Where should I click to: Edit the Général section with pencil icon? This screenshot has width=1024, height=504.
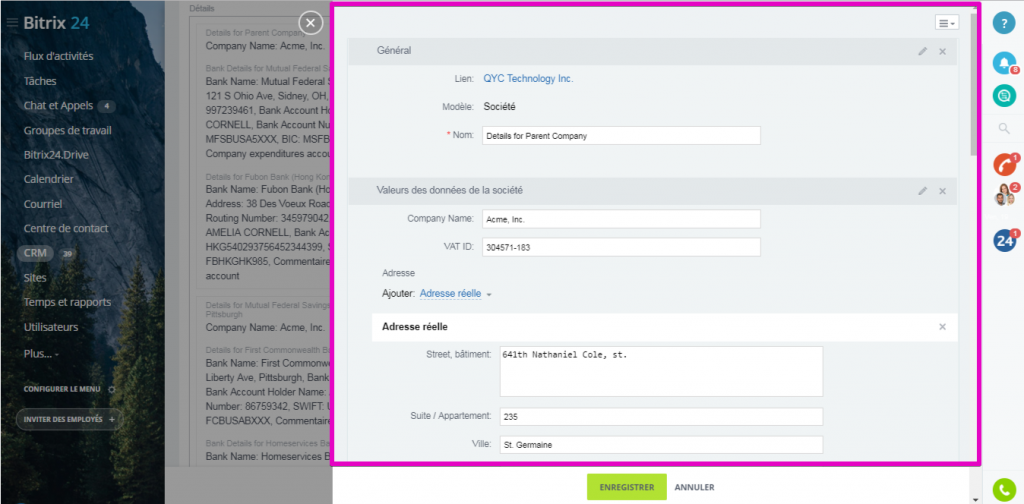point(922,51)
